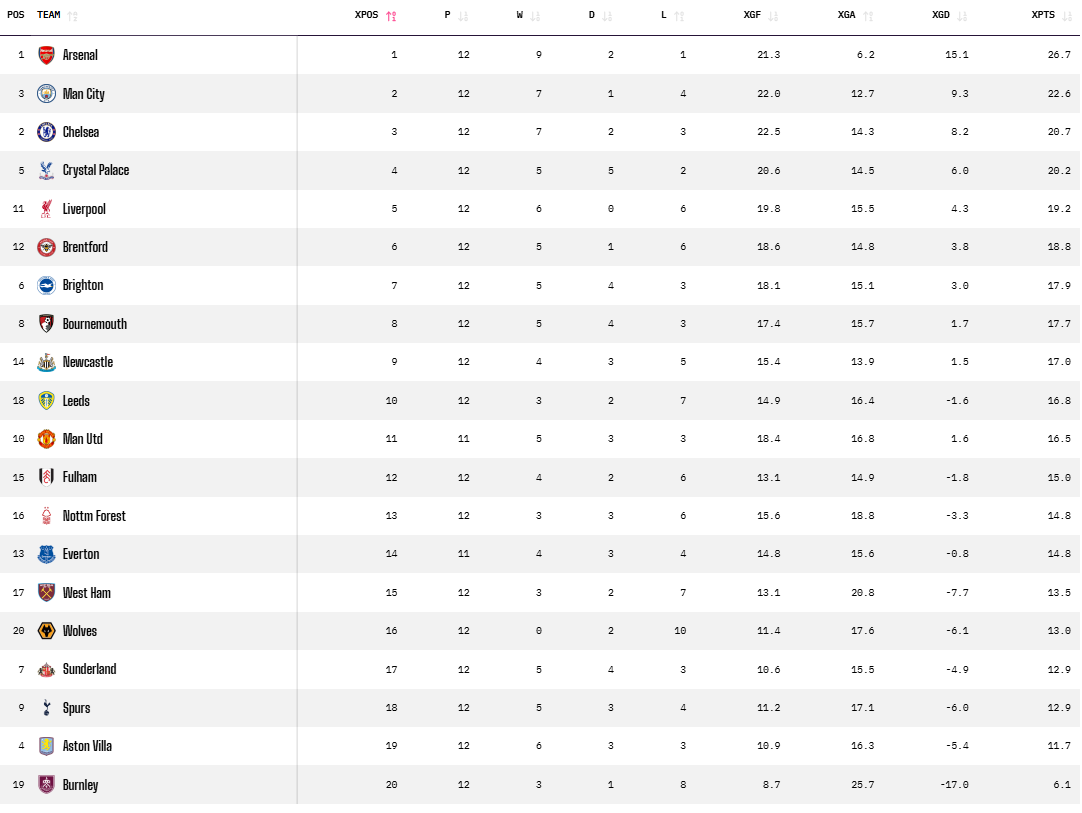Open the Aston Villa team link

coord(87,746)
